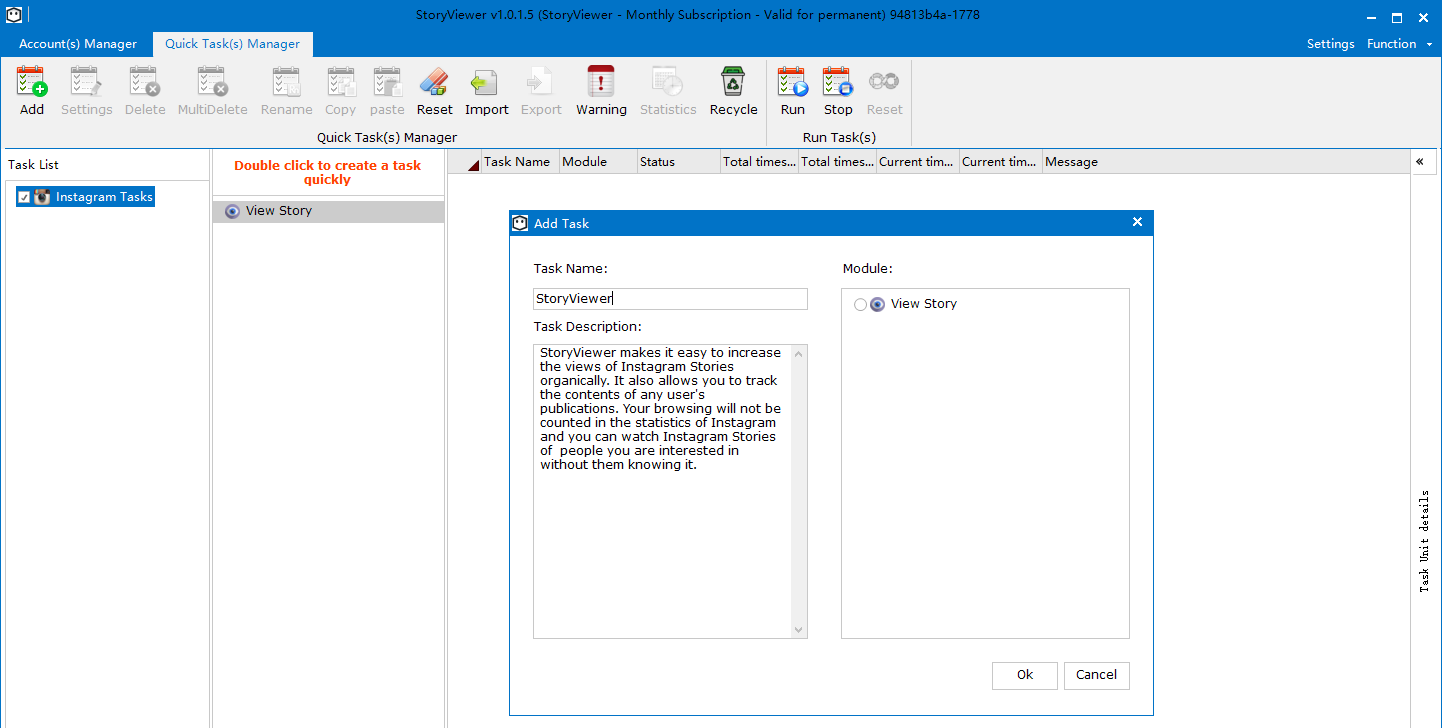The height and width of the screenshot is (728, 1442).
Task: Click the Add Task dialog logo icon
Action: (x=520, y=223)
